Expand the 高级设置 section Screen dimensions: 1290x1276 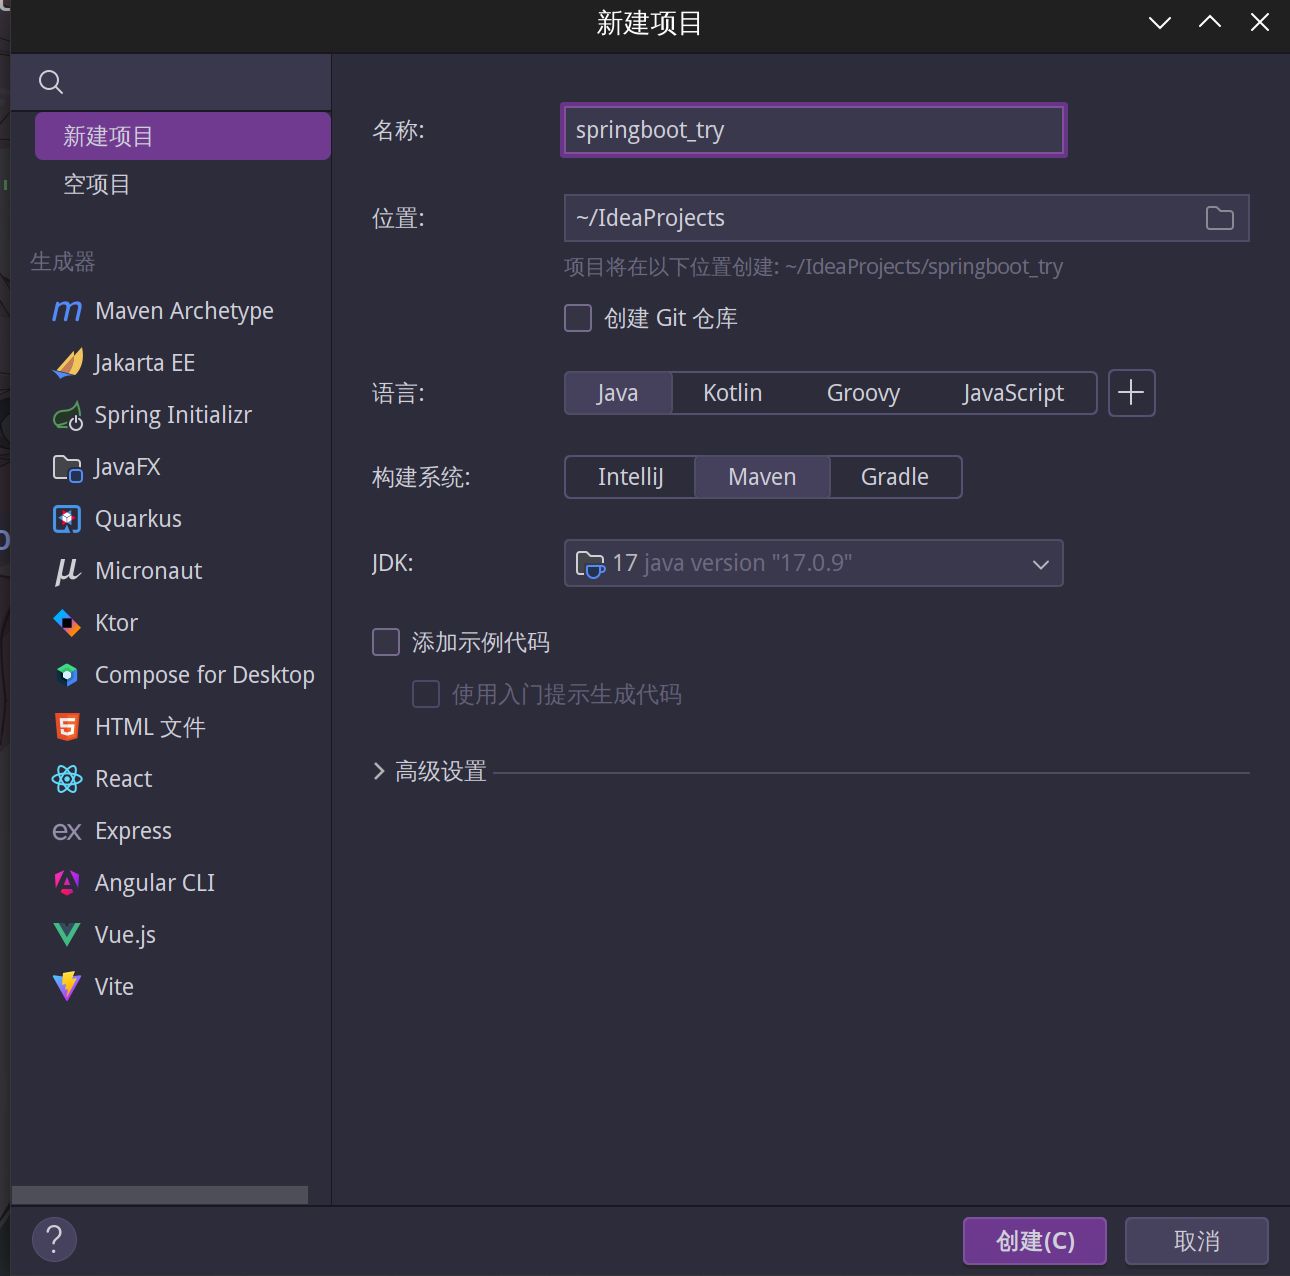(x=379, y=771)
